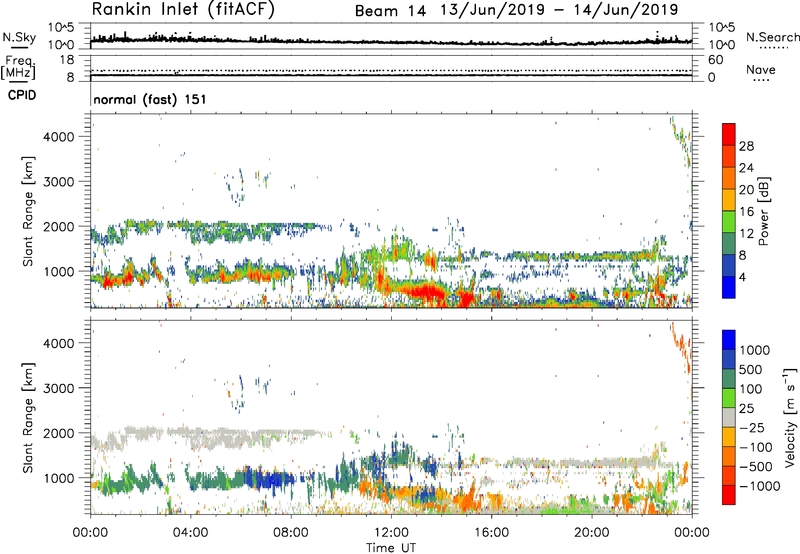
Task: Click '2000' on the velocity panel range axis
Action: 59,433
